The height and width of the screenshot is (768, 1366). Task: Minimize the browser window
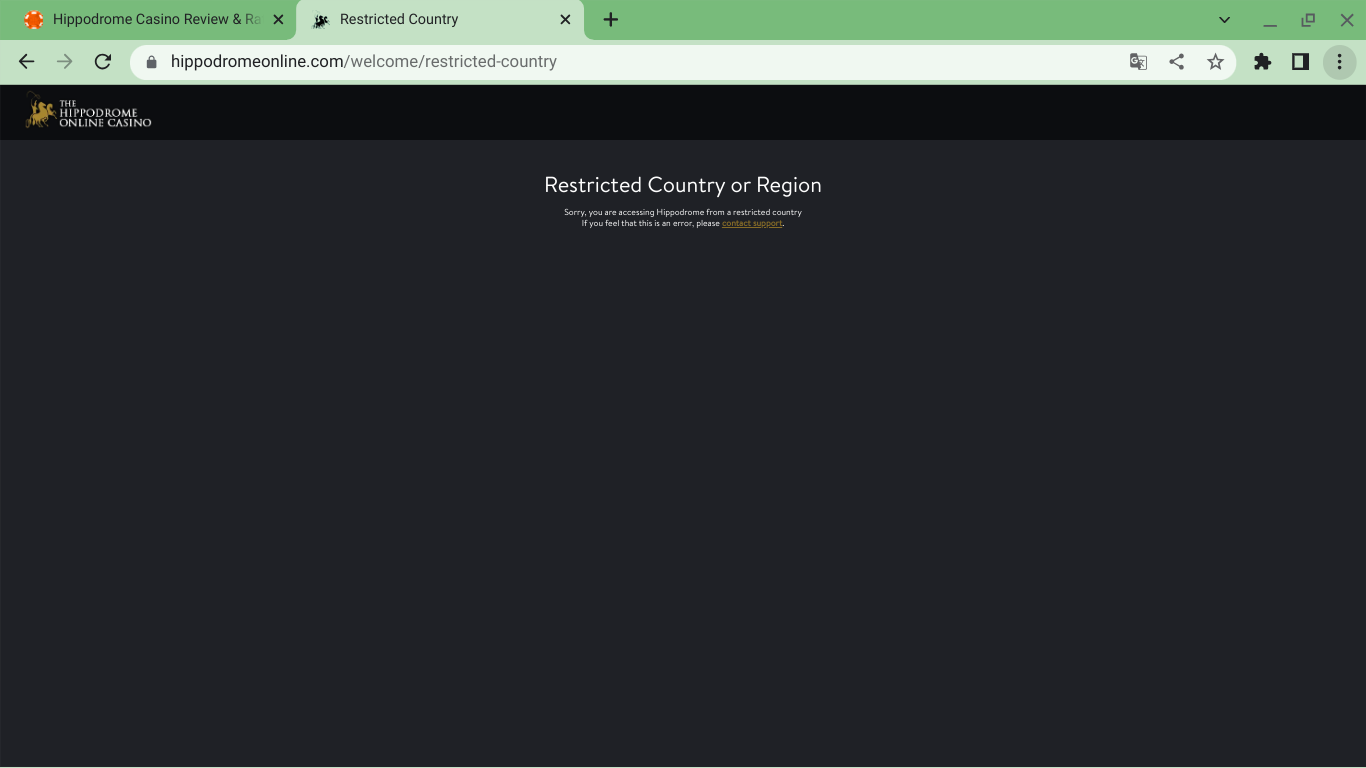[1270, 20]
